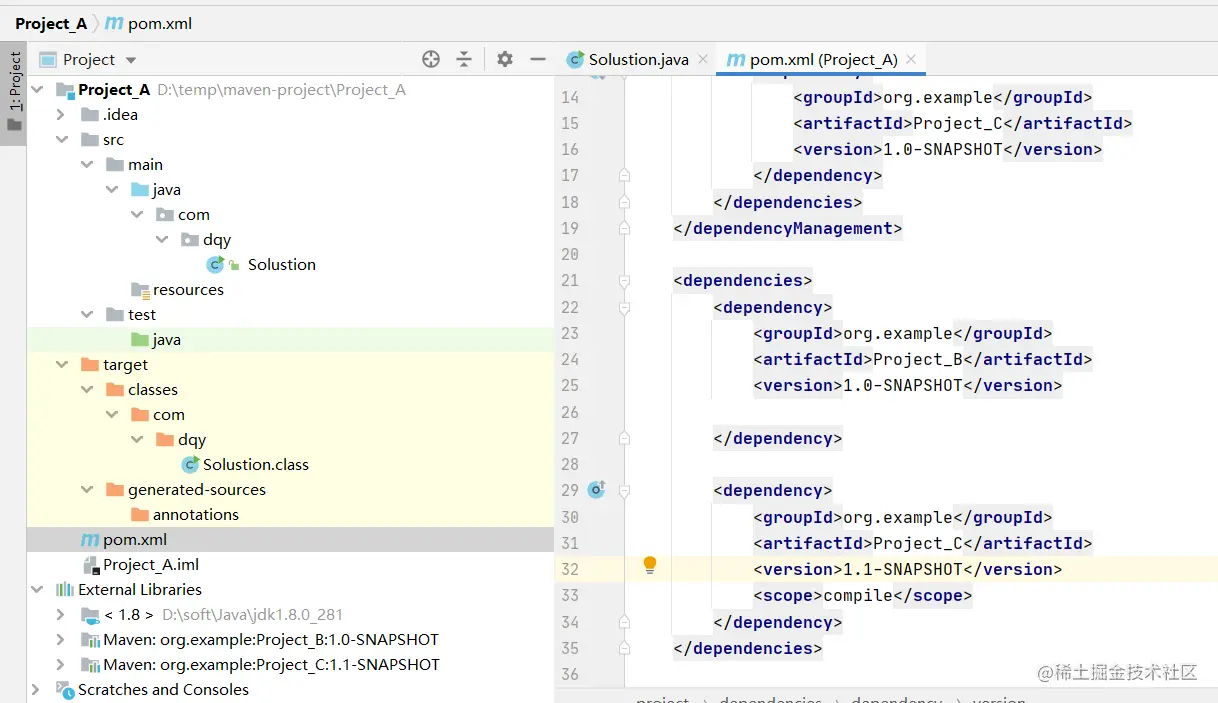
Task: Click the External Libraries bar-chart icon
Action: pyautogui.click(x=64, y=589)
